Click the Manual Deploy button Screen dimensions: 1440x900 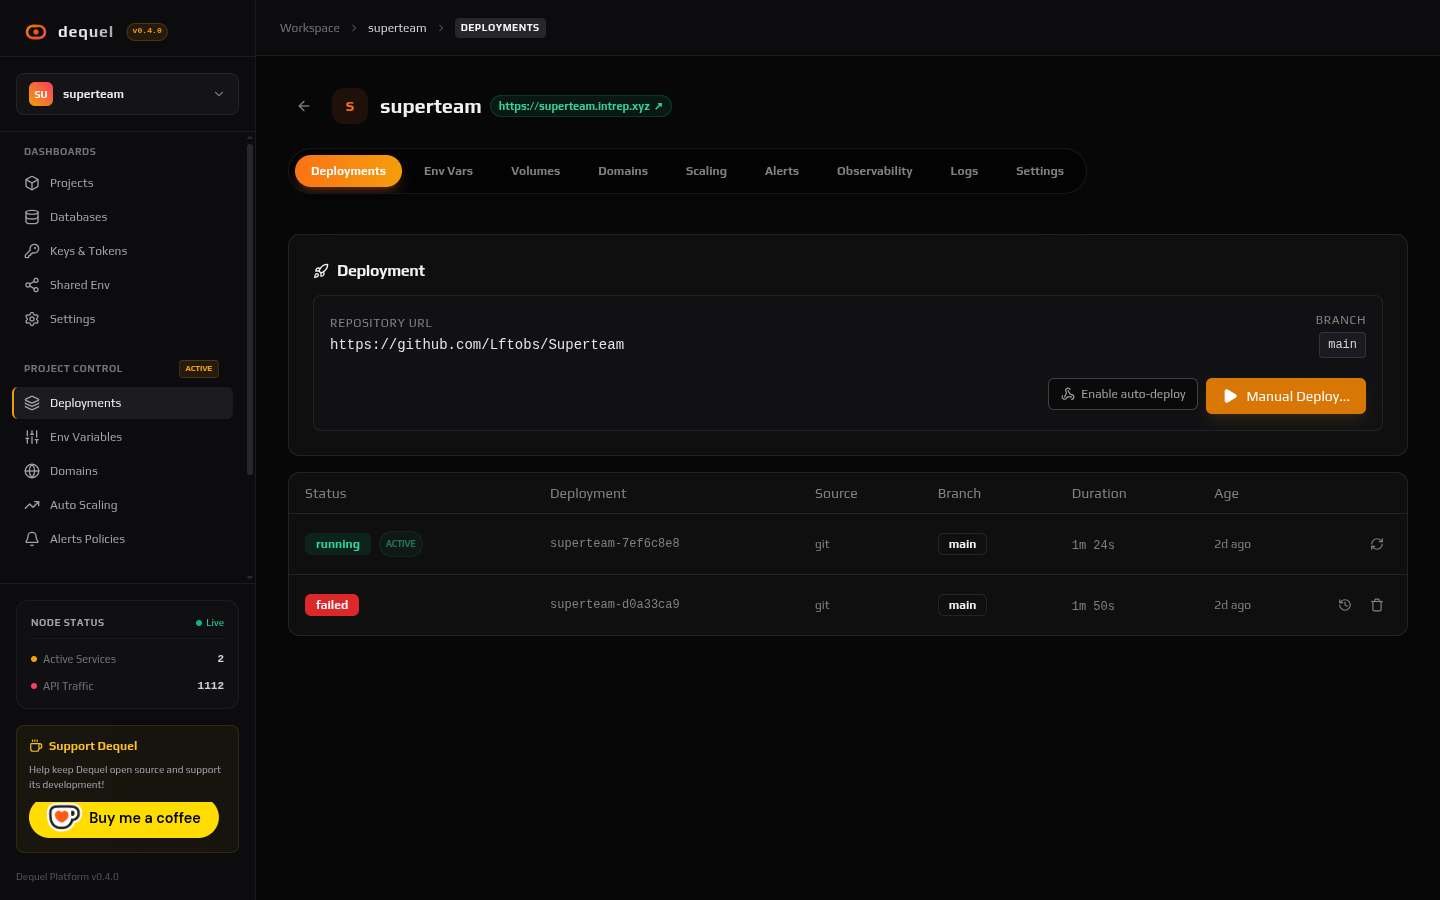pos(1286,396)
